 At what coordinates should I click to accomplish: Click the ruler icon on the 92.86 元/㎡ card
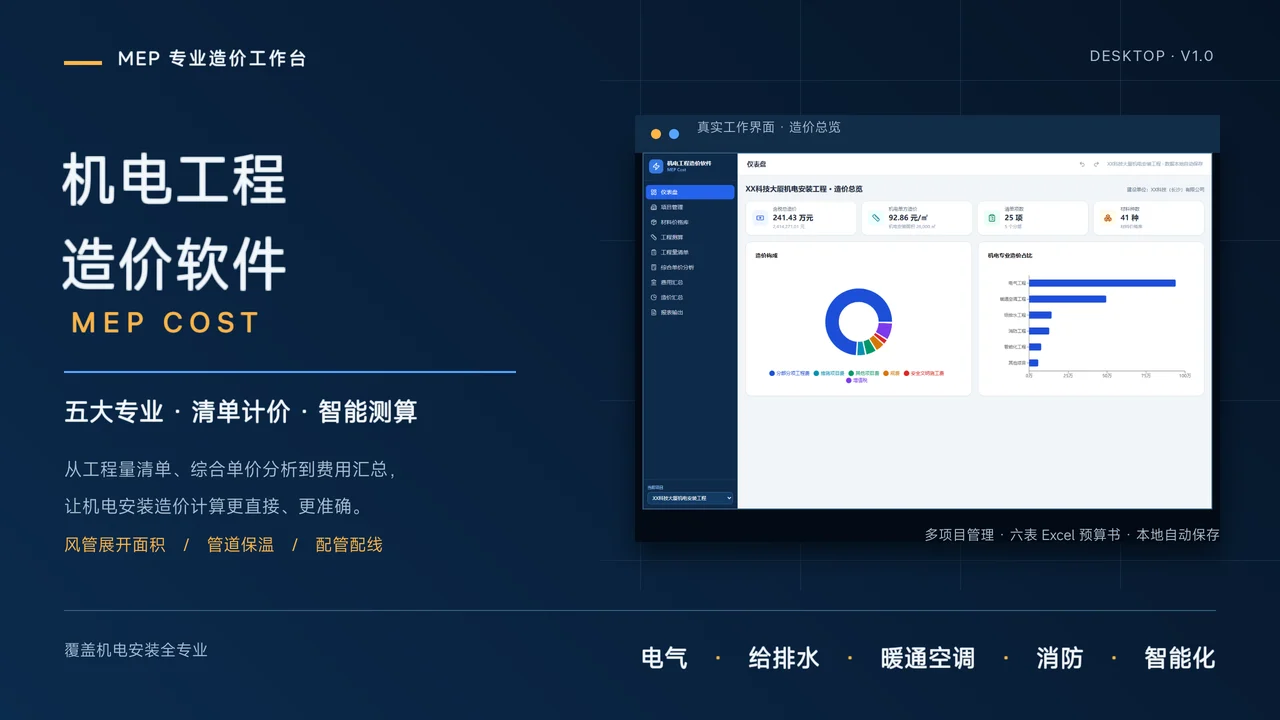(x=876, y=218)
